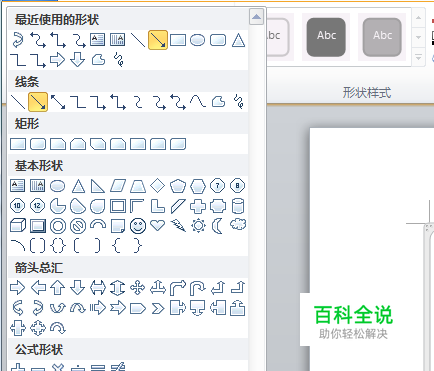Screen dimensions: 434x371
Task: Insert the smiley face shape
Action: 138,226
